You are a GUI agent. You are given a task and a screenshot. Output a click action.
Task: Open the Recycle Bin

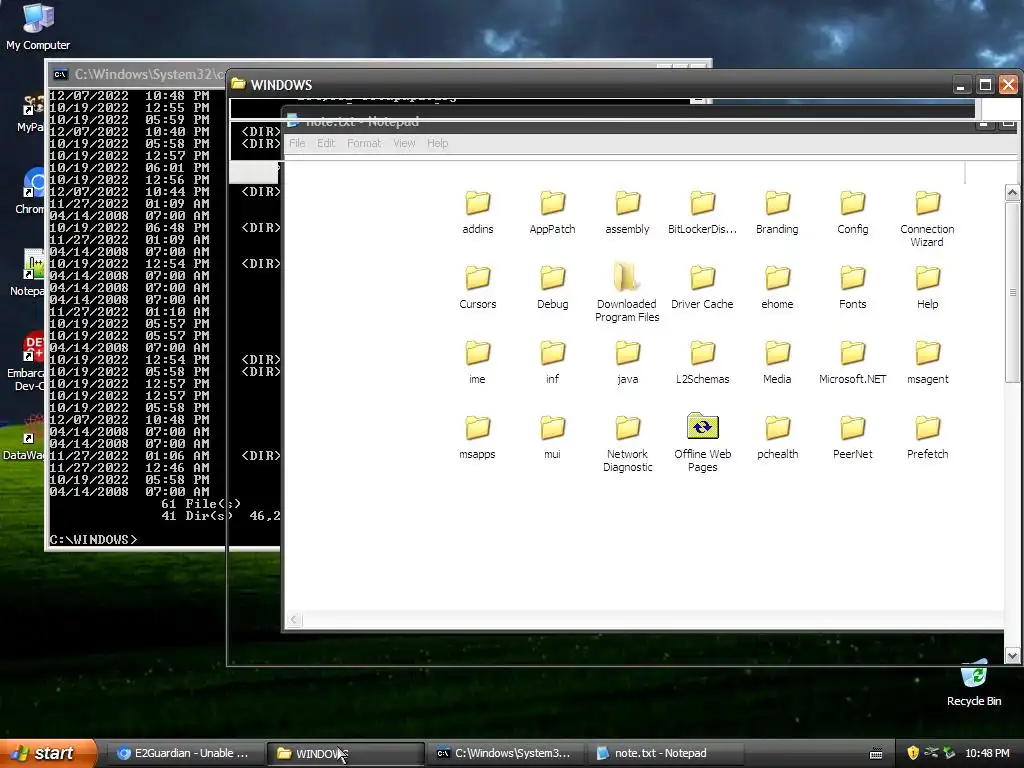pyautogui.click(x=974, y=684)
